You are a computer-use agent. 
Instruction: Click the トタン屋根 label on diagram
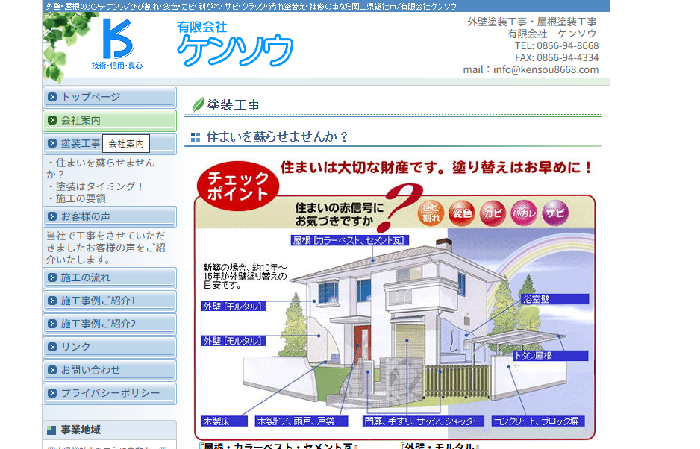coord(550,356)
